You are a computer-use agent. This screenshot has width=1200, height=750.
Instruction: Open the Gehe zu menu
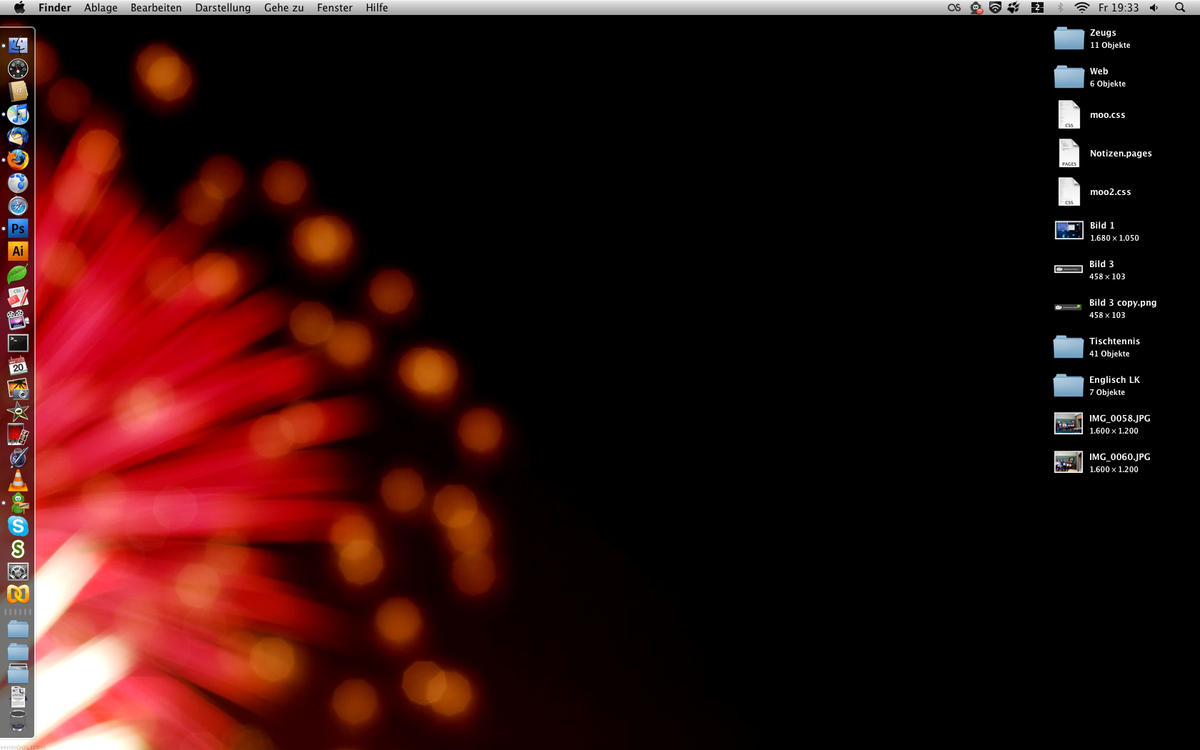(x=284, y=8)
